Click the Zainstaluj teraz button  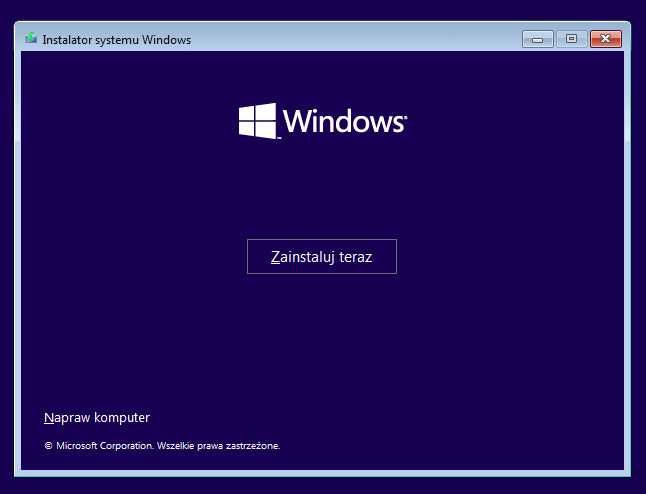tap(322, 256)
